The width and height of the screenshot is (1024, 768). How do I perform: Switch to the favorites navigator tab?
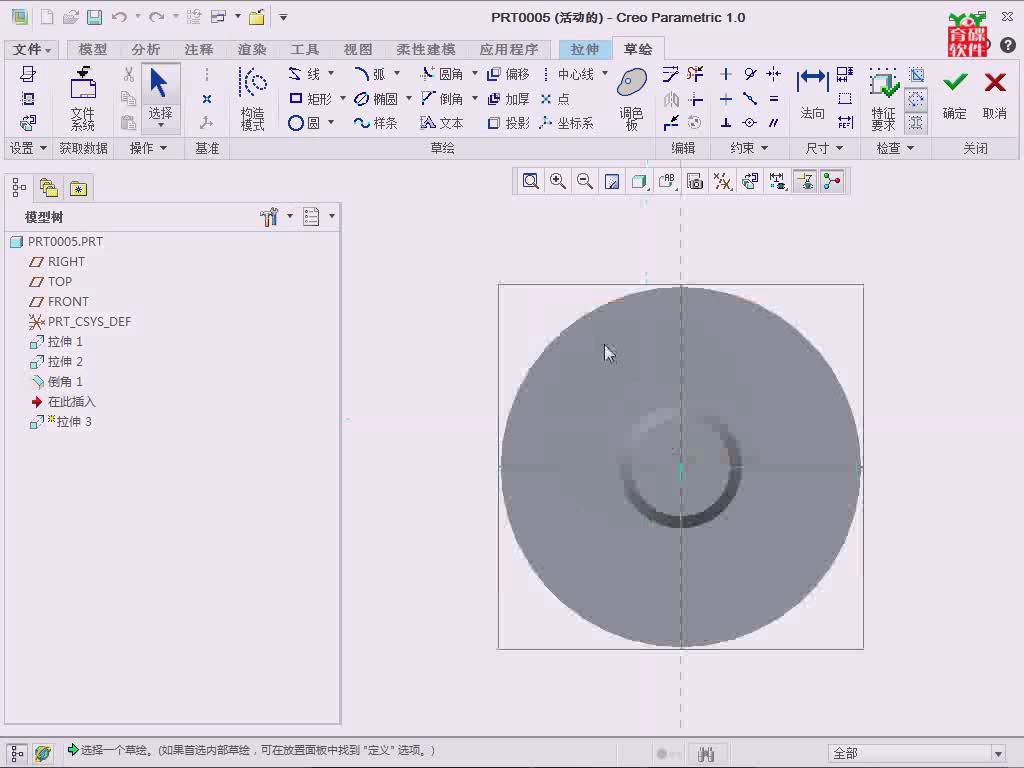point(78,189)
